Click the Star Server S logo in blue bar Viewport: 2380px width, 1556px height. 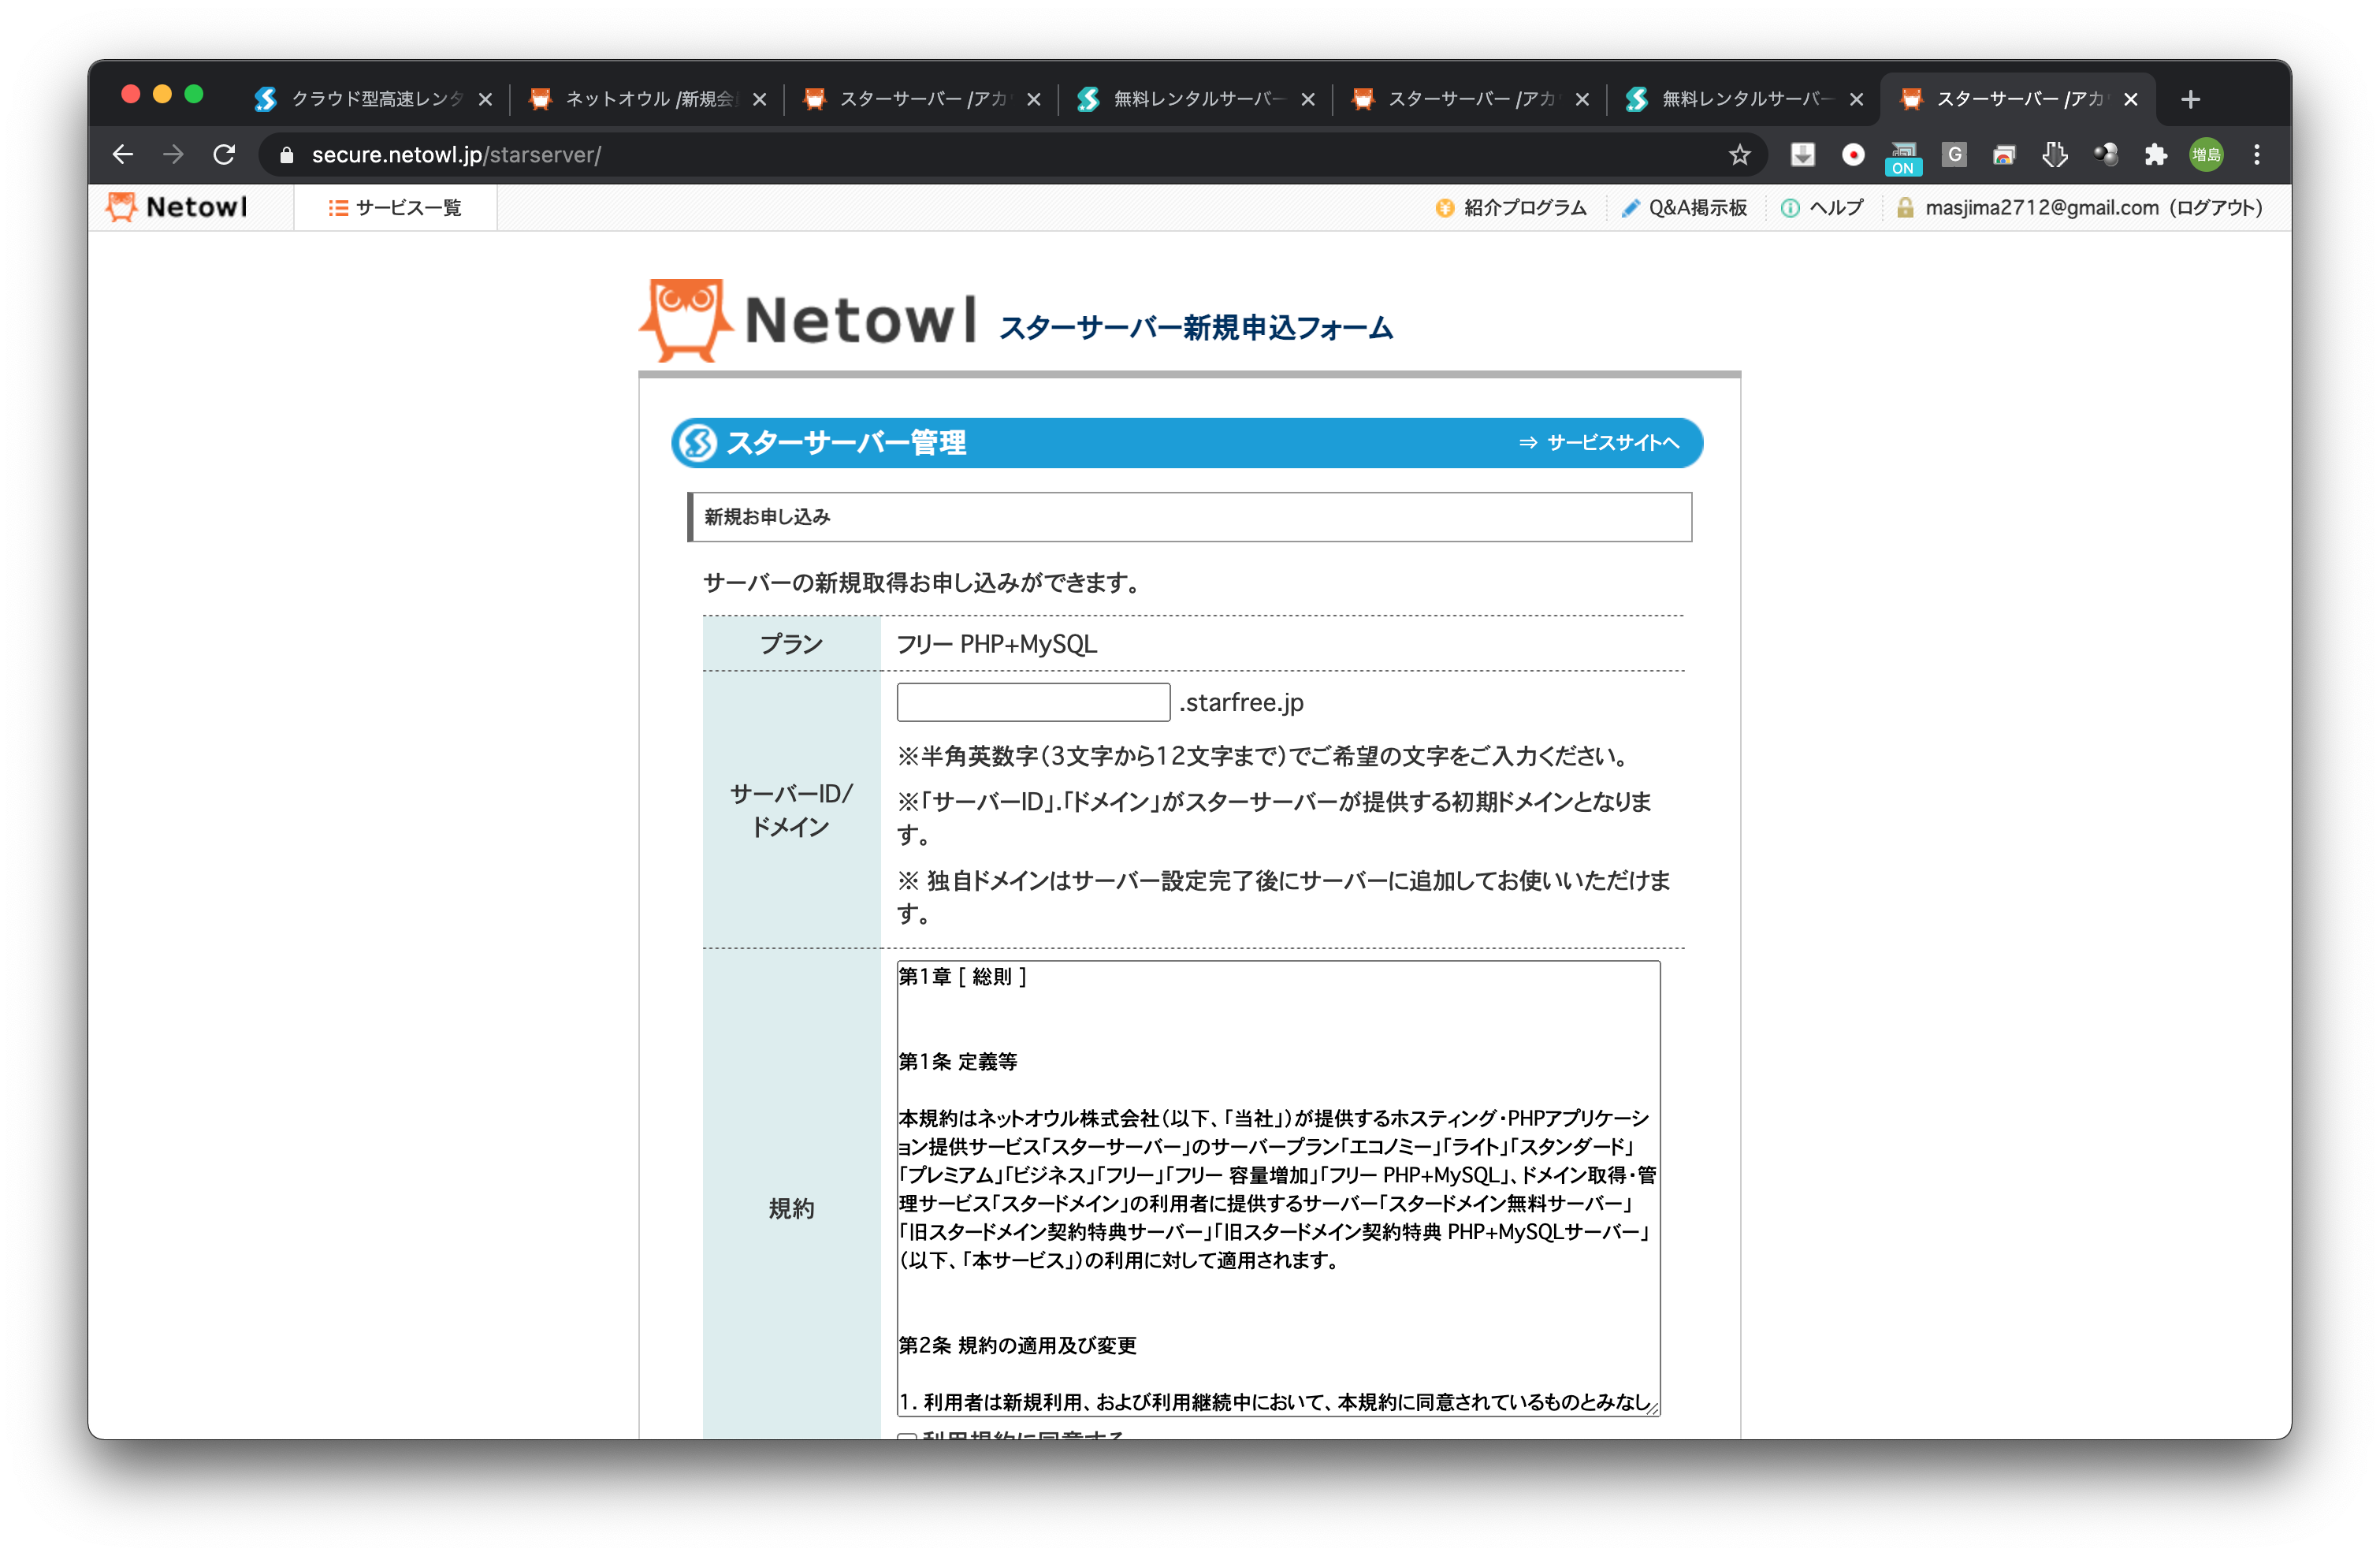pyautogui.click(x=697, y=443)
